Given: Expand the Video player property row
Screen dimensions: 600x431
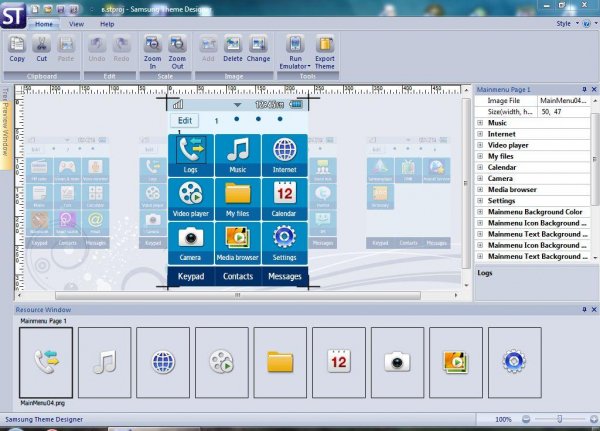Looking at the screenshot, I should point(480,145).
